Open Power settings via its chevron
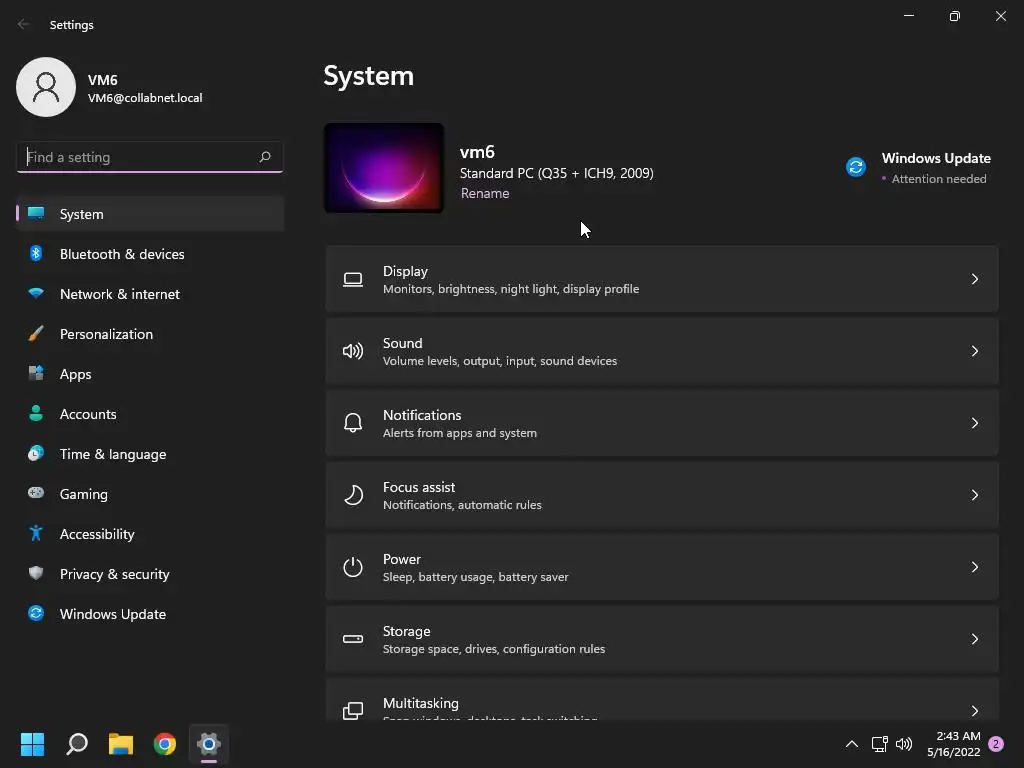 coord(974,567)
